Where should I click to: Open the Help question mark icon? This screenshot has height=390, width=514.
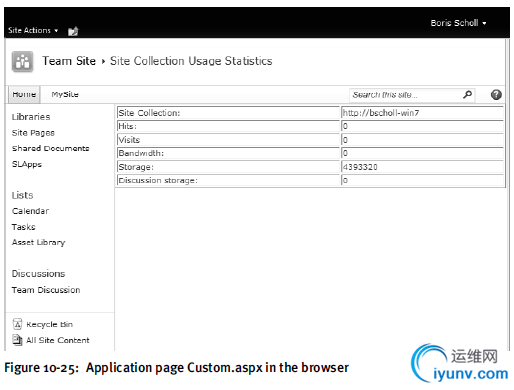point(496,95)
